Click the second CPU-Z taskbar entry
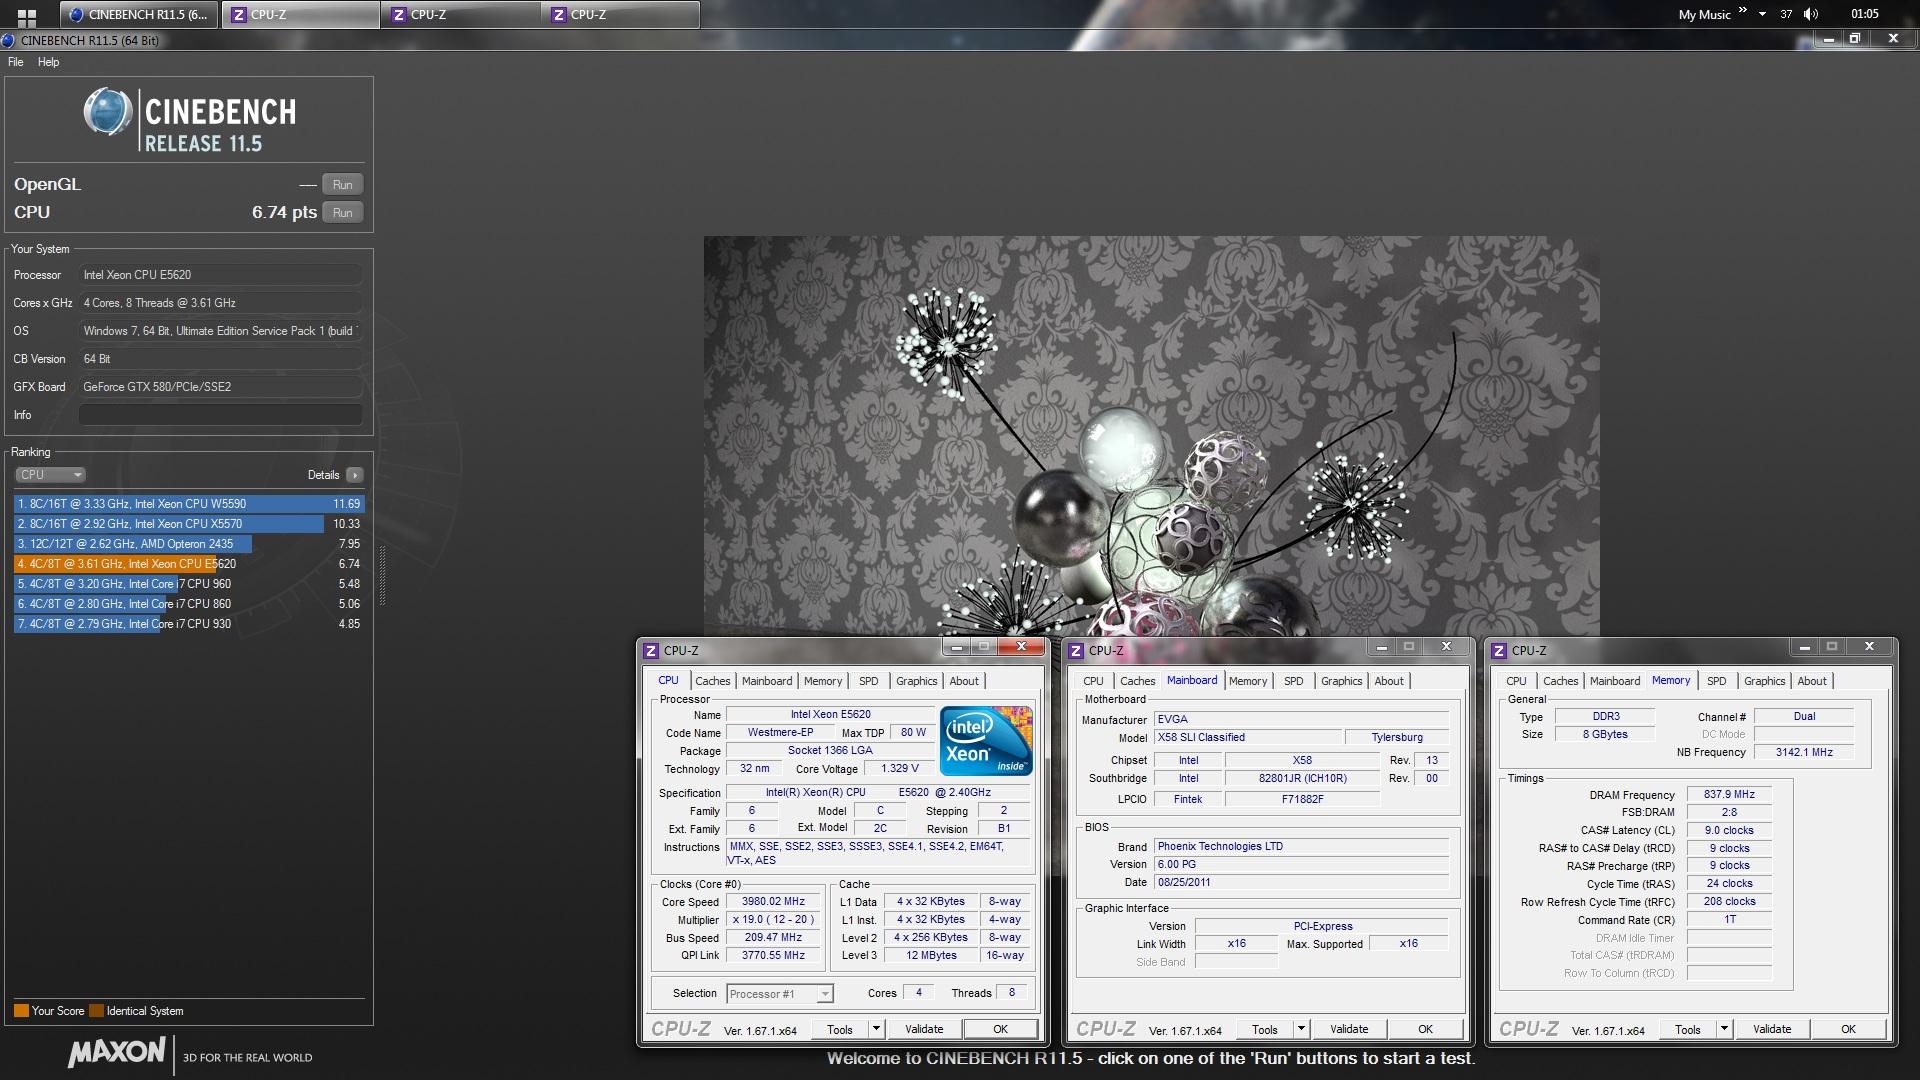 point(460,14)
